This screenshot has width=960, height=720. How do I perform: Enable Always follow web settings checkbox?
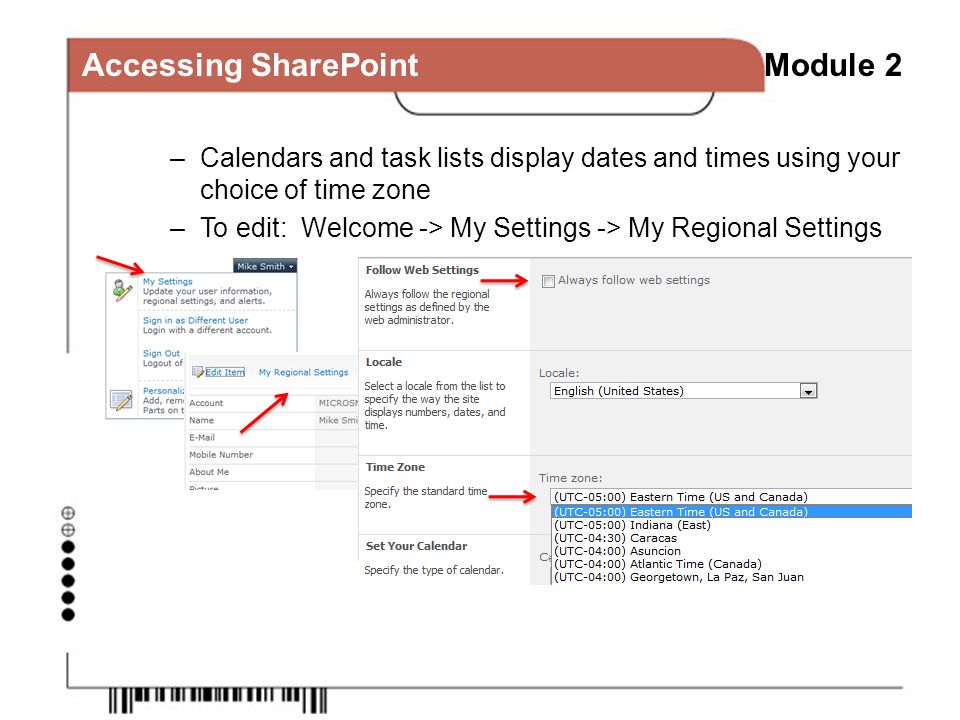pos(549,281)
